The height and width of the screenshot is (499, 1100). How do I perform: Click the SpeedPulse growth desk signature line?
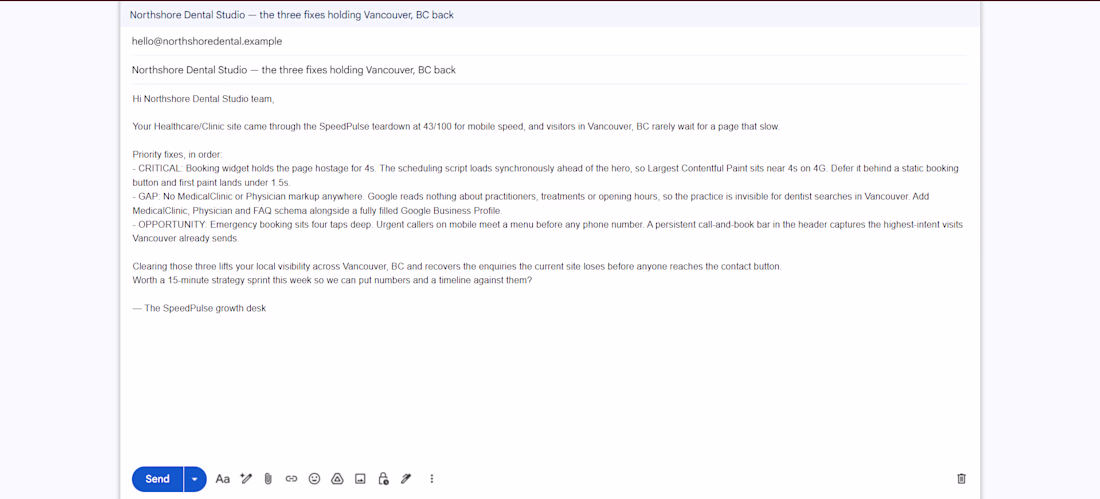(x=199, y=308)
